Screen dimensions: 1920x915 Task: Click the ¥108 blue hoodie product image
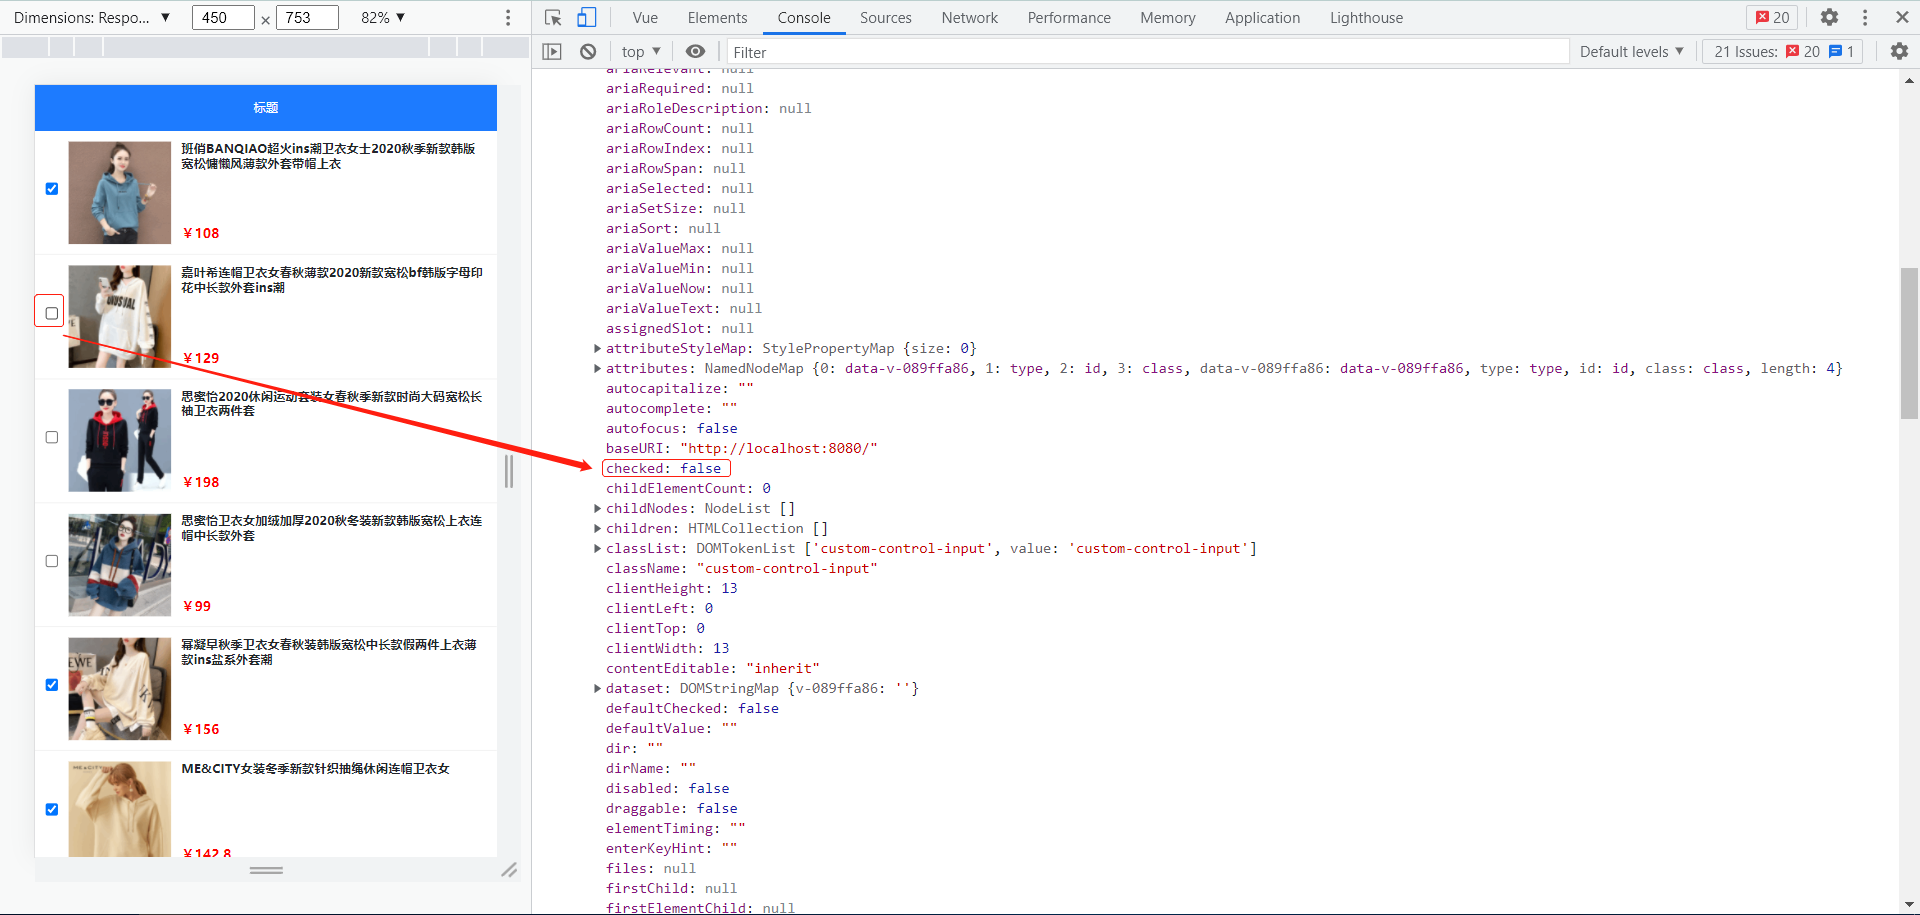(x=120, y=193)
